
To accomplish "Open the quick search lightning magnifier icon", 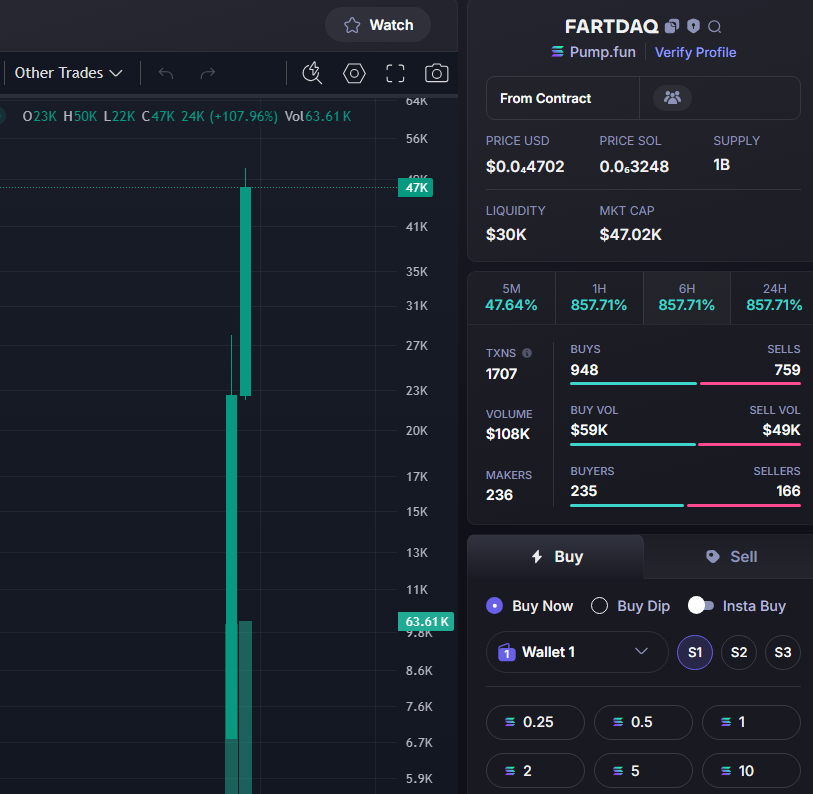I will coord(312,73).
